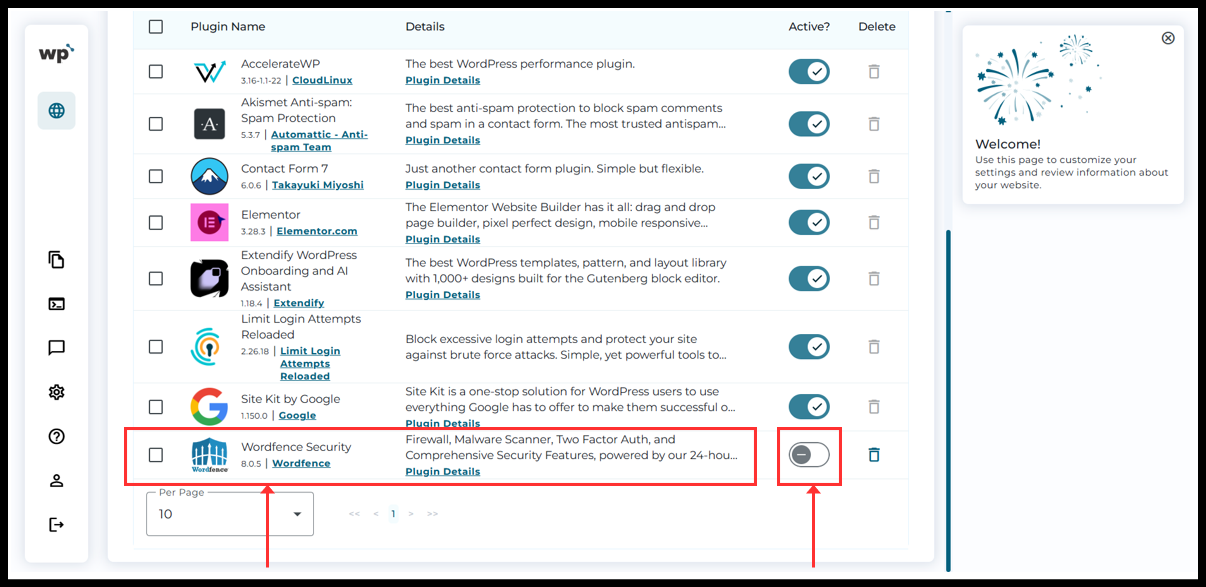Screen dimensions: 1206x587
Task: Click the Plugin Name column header
Action: tap(228, 27)
